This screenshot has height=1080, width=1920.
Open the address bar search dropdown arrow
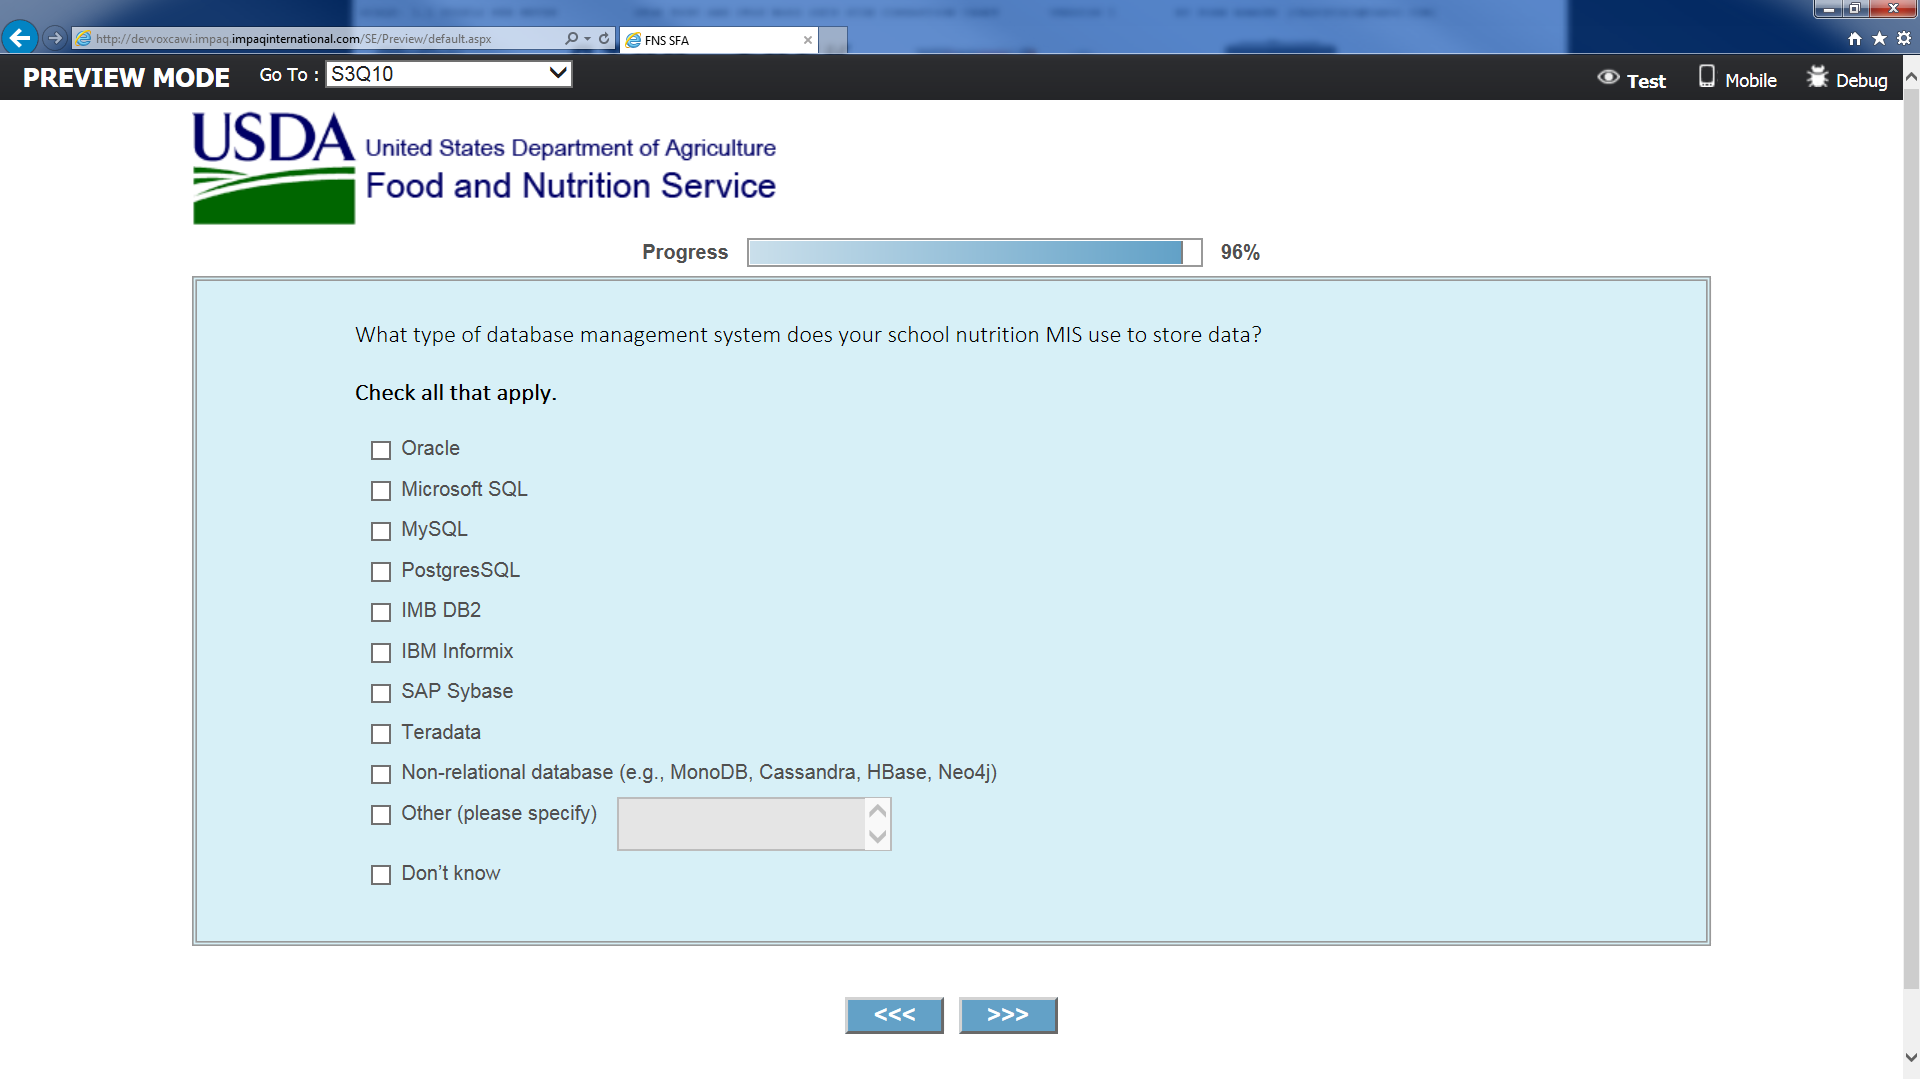click(587, 39)
